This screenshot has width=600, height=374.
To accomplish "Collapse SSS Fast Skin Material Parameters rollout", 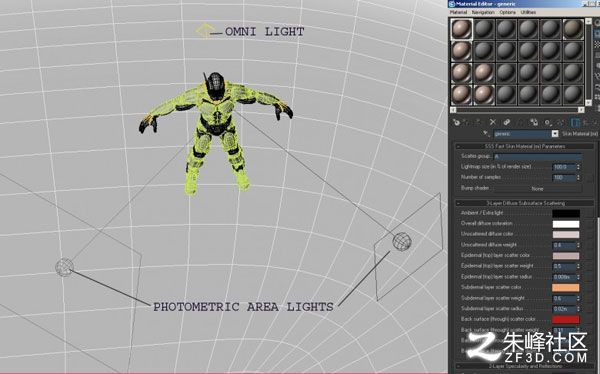I will [x=525, y=146].
